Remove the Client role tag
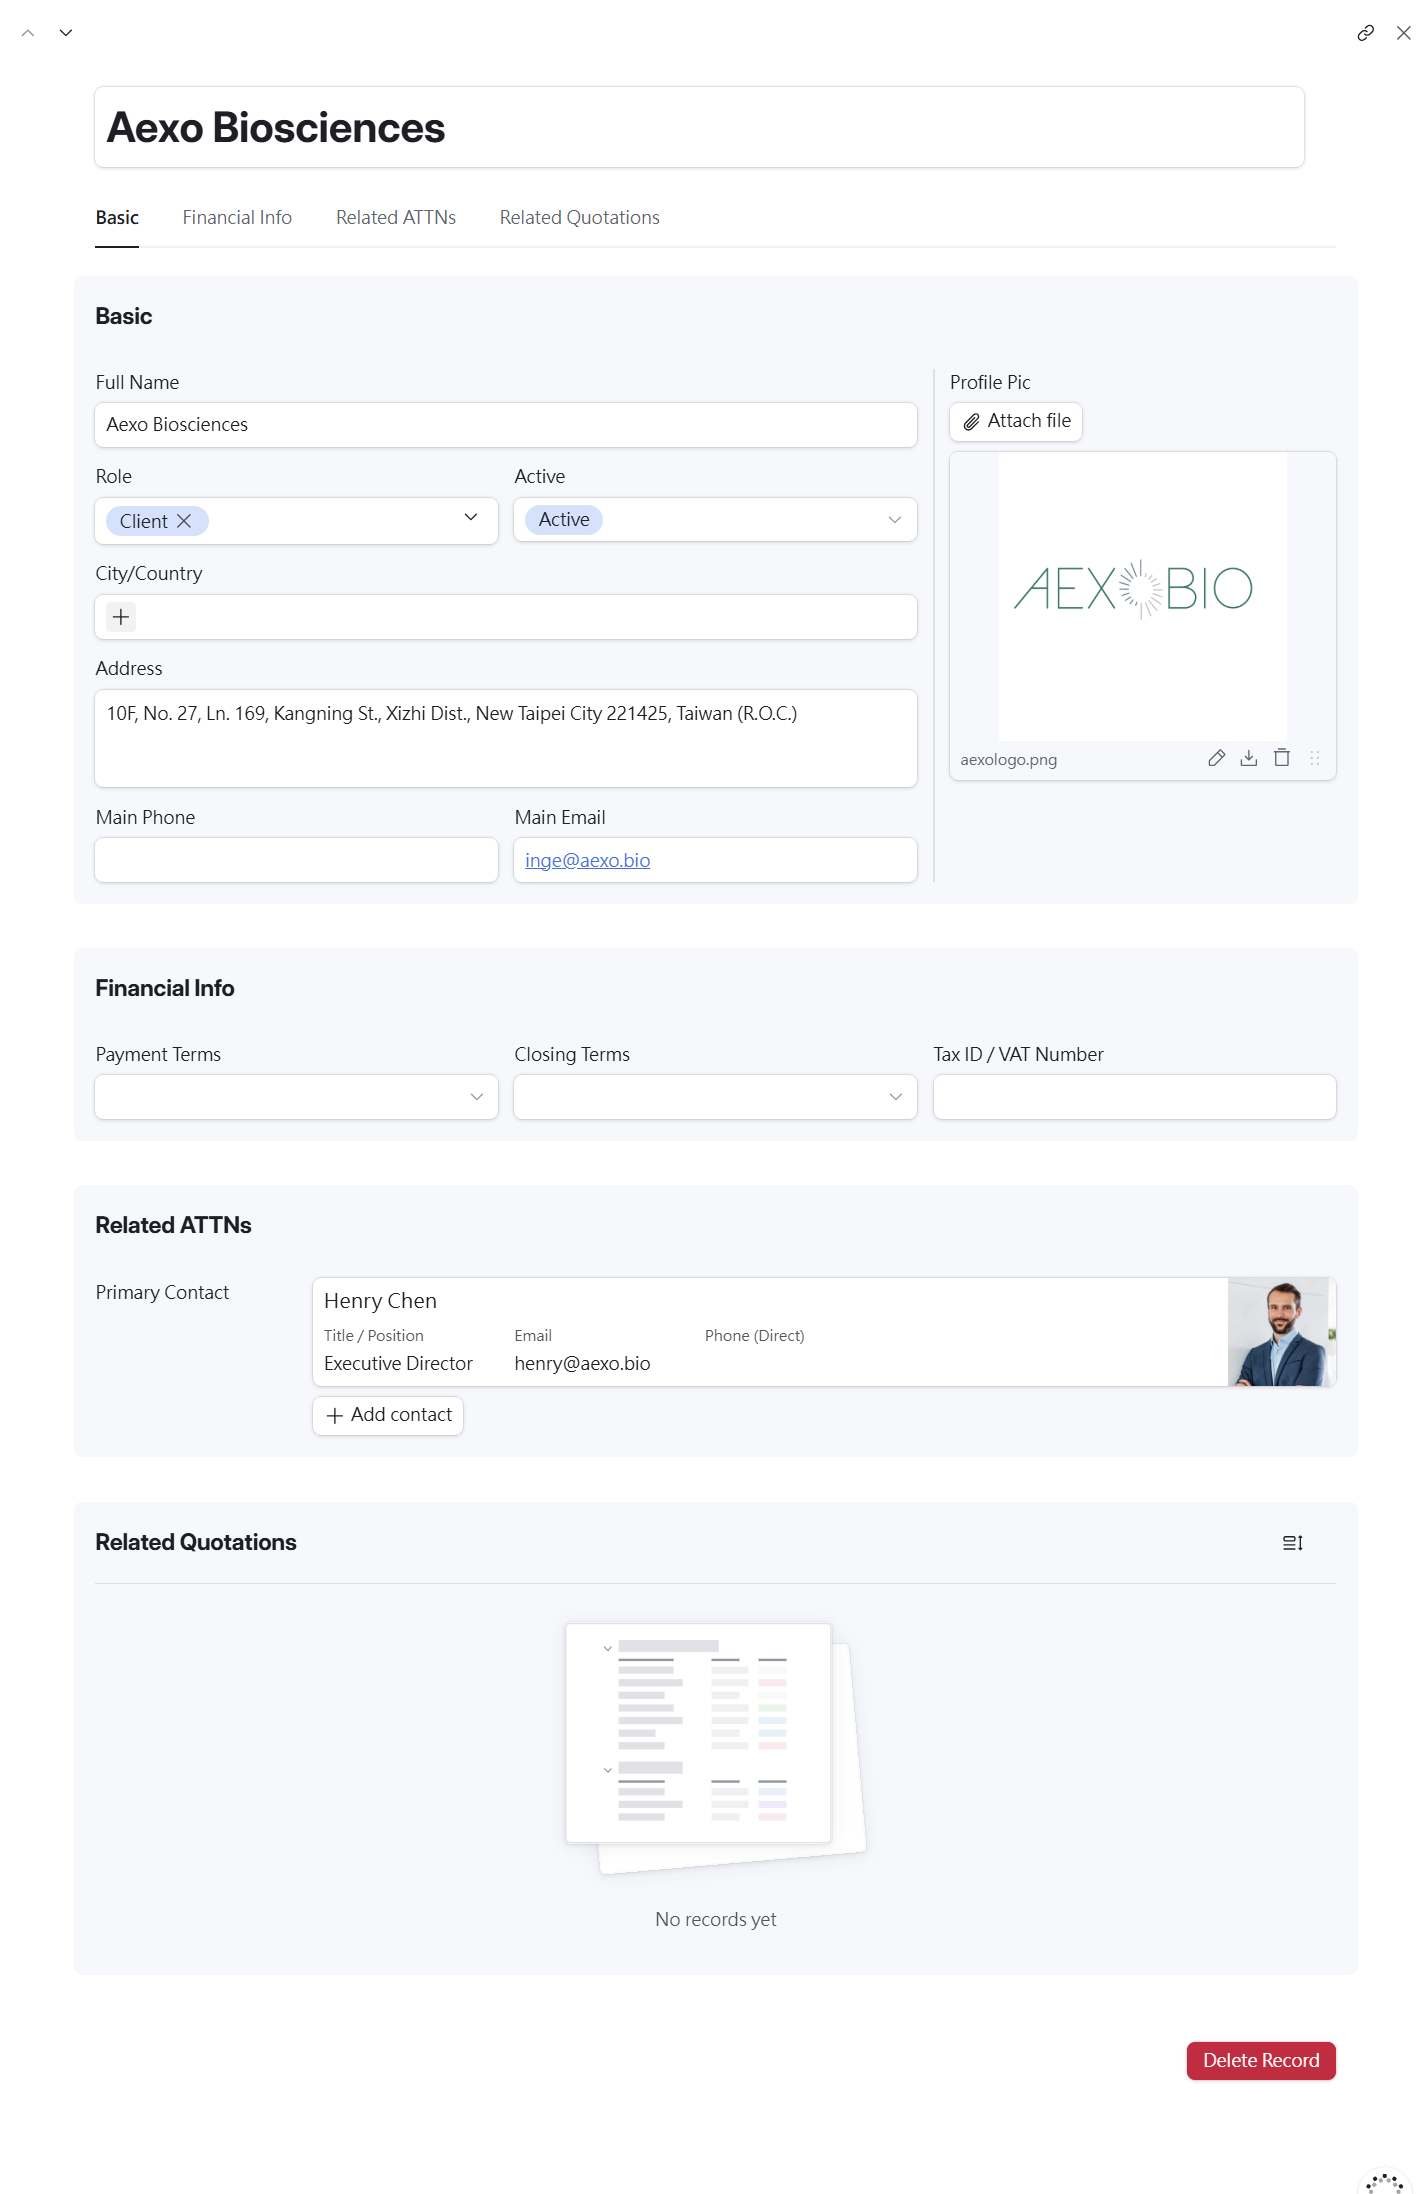 tap(184, 521)
